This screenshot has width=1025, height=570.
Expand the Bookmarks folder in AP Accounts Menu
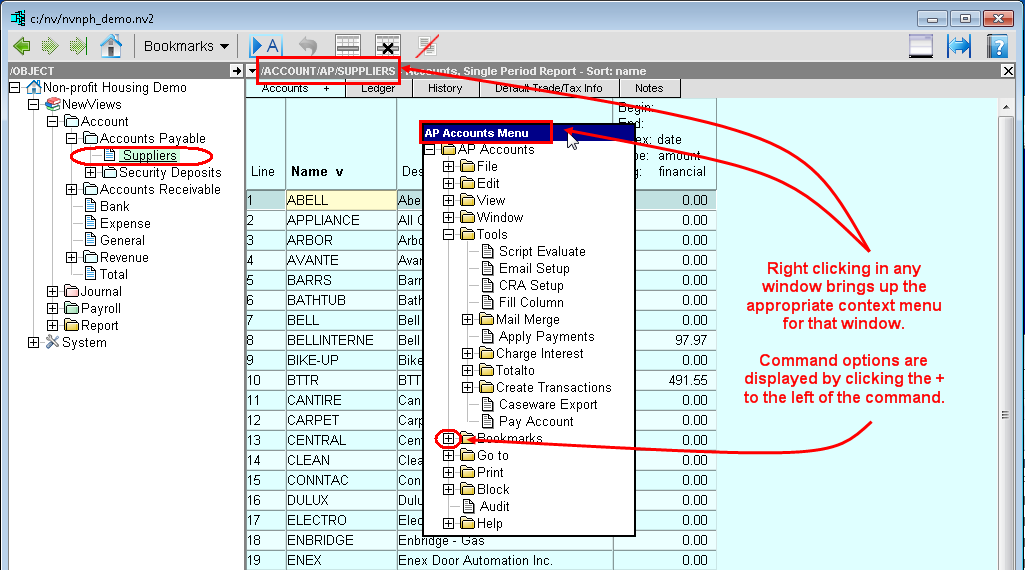point(449,438)
